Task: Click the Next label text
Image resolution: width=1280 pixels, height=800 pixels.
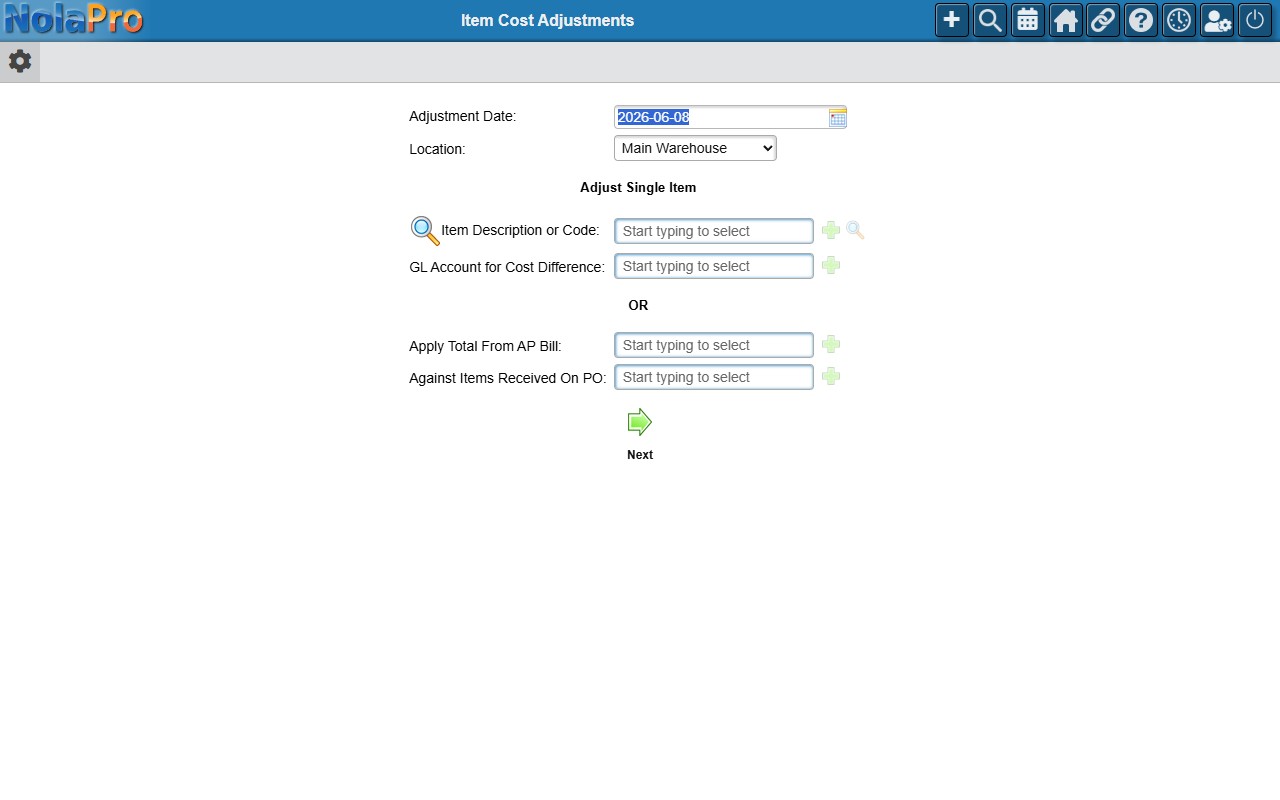Action: pyautogui.click(x=640, y=455)
